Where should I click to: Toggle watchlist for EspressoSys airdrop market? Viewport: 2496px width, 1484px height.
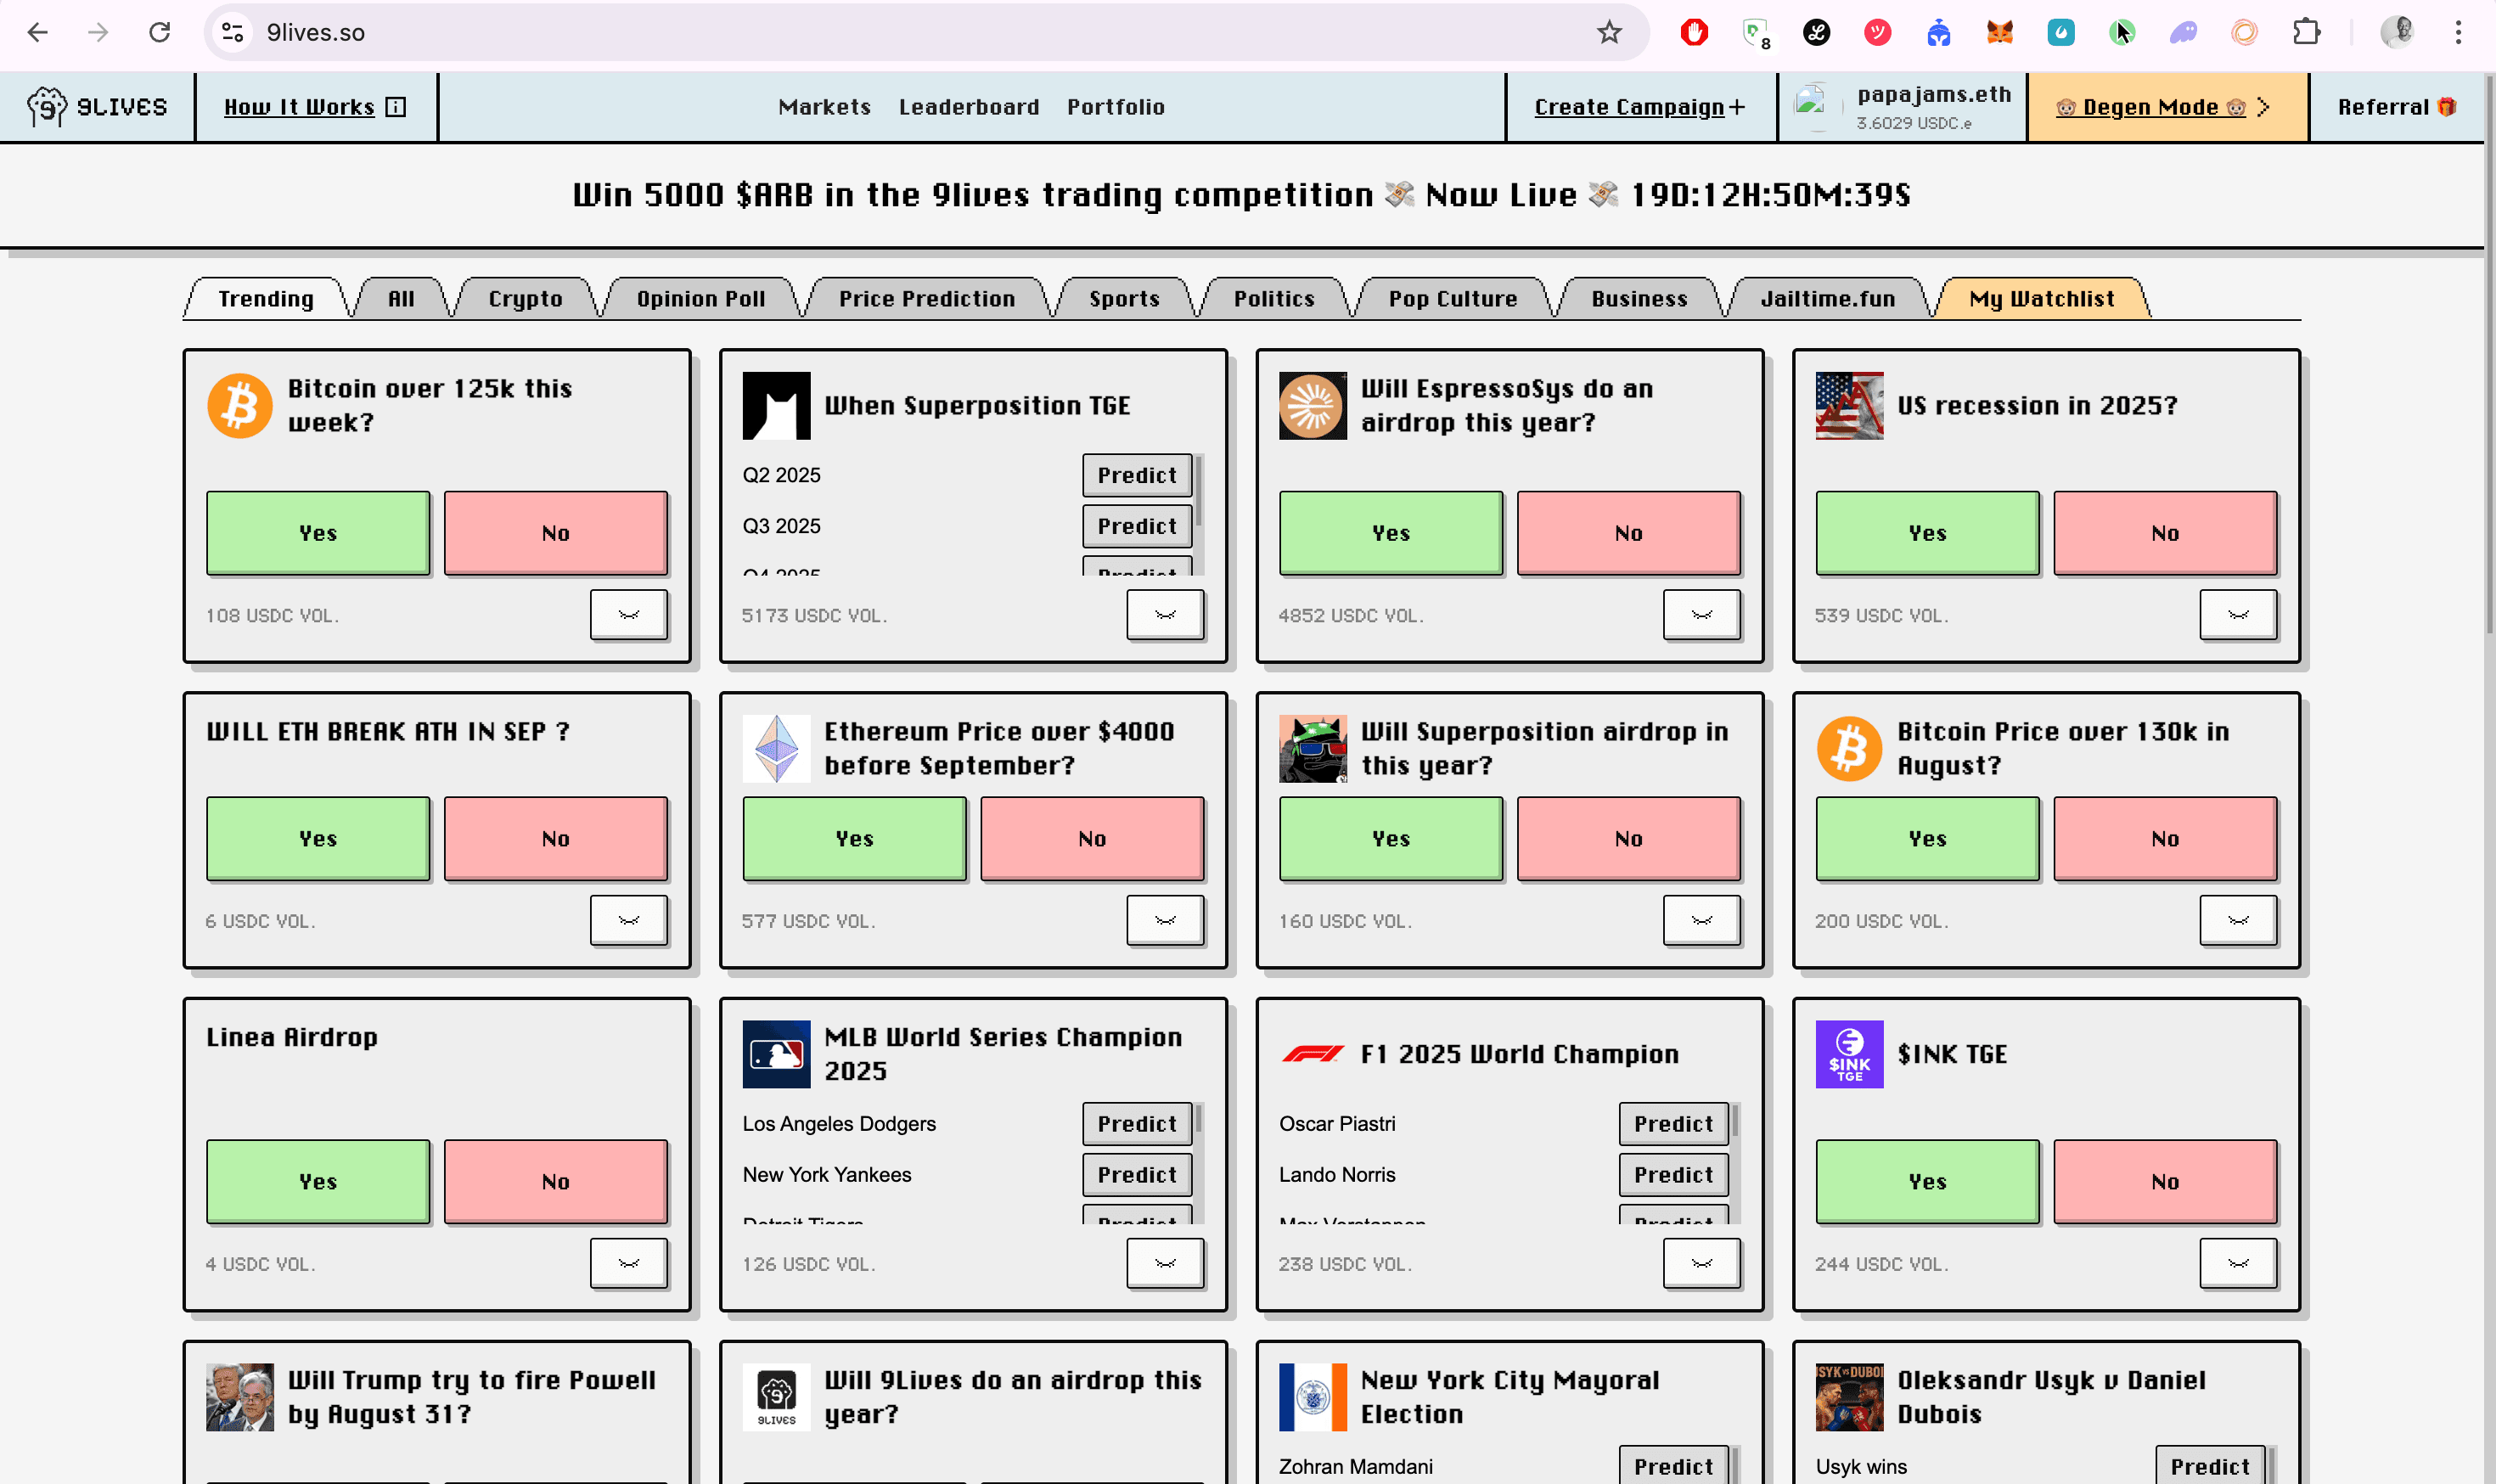tap(1701, 614)
